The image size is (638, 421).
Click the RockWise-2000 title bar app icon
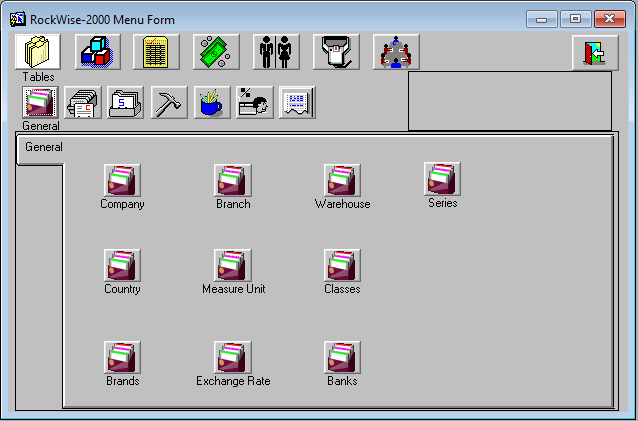[18, 20]
